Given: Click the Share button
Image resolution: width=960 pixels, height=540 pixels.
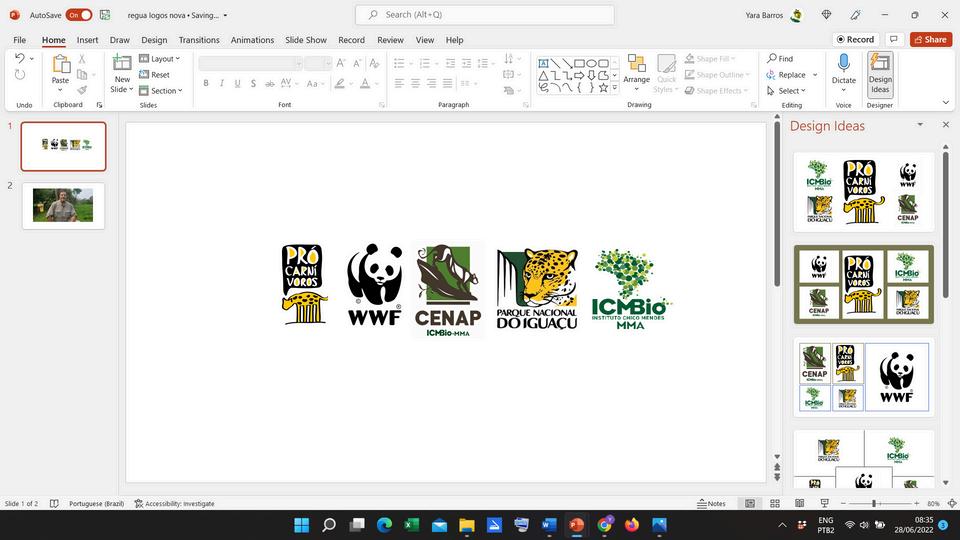Looking at the screenshot, I should pyautogui.click(x=931, y=39).
